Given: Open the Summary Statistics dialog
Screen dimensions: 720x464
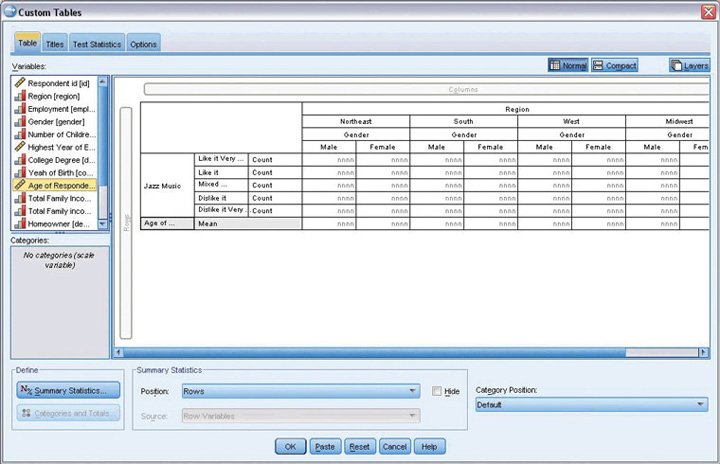Looking at the screenshot, I should 68,390.
